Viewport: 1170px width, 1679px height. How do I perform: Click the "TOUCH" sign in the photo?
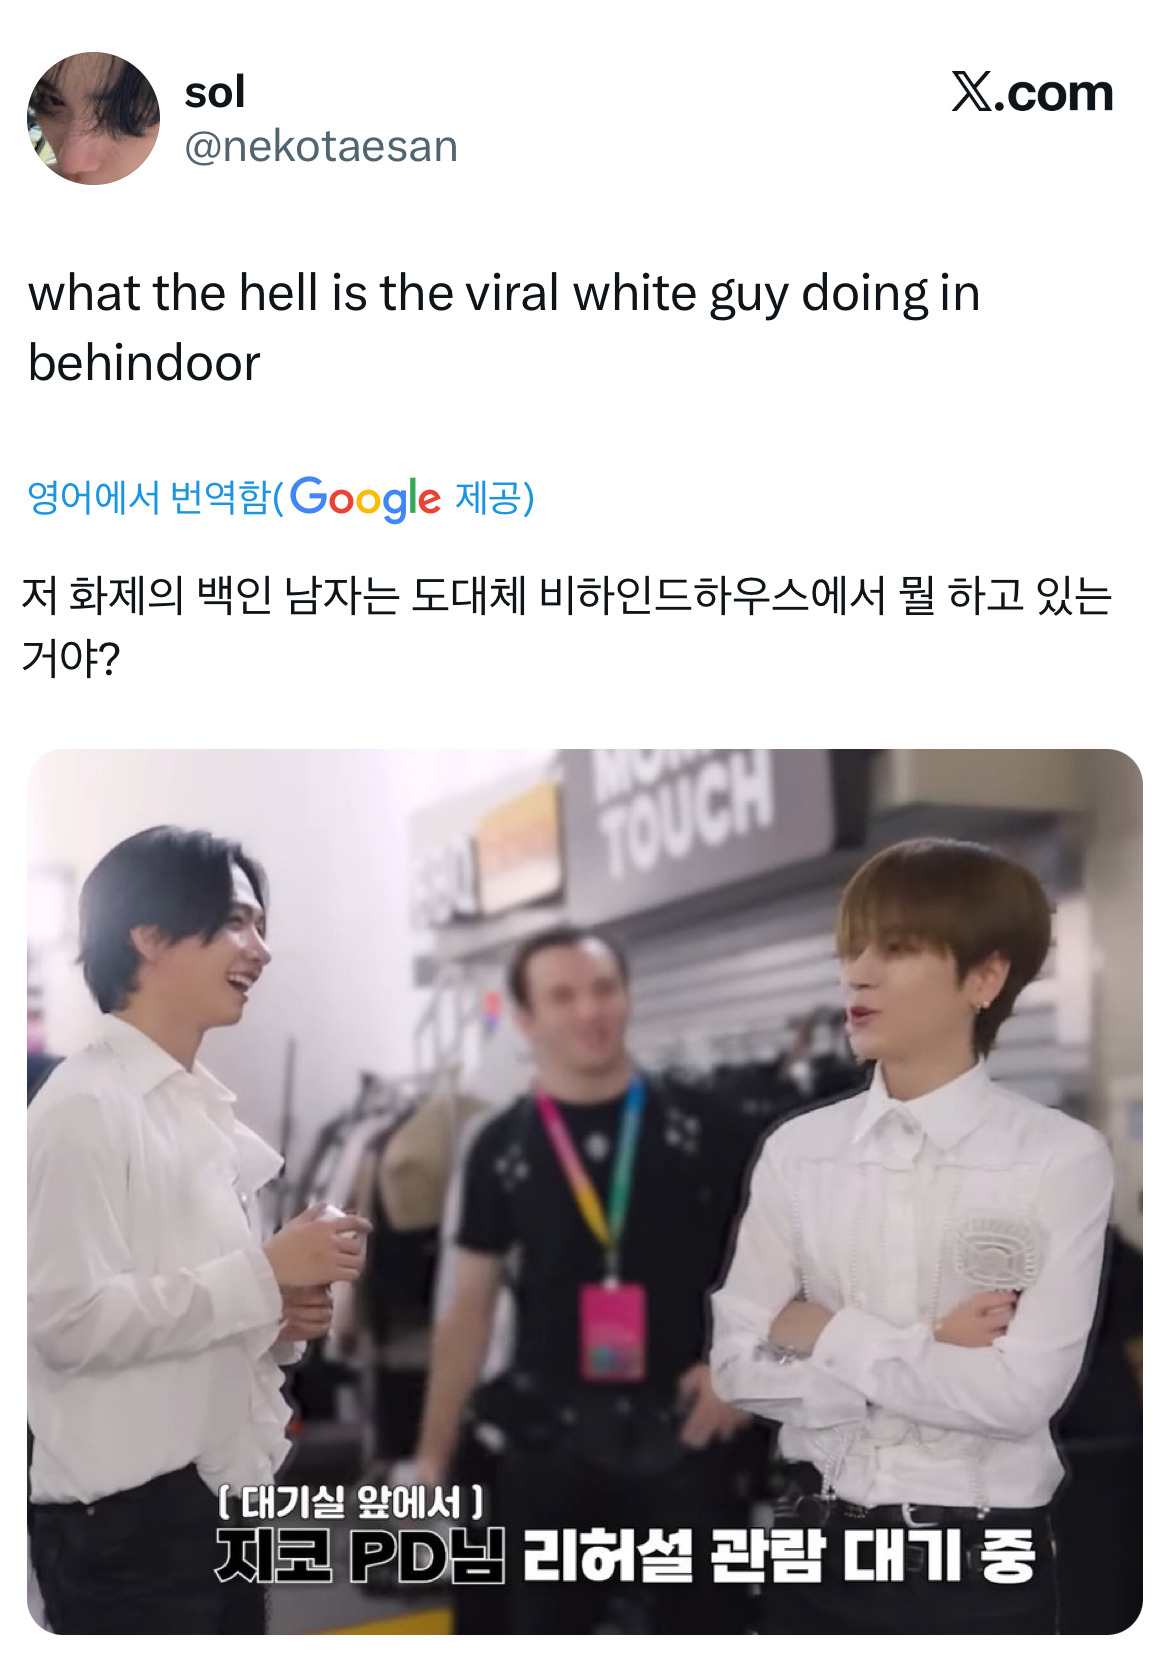point(689,812)
